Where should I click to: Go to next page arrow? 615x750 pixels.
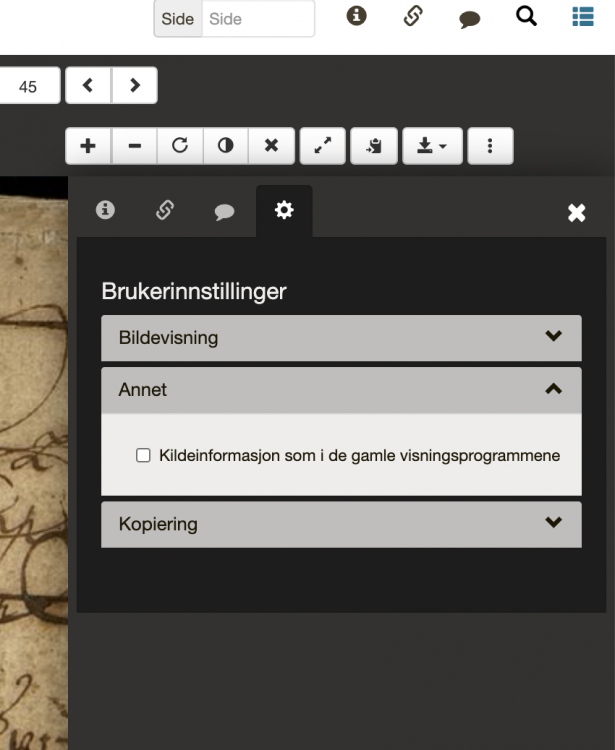[x=134, y=86]
